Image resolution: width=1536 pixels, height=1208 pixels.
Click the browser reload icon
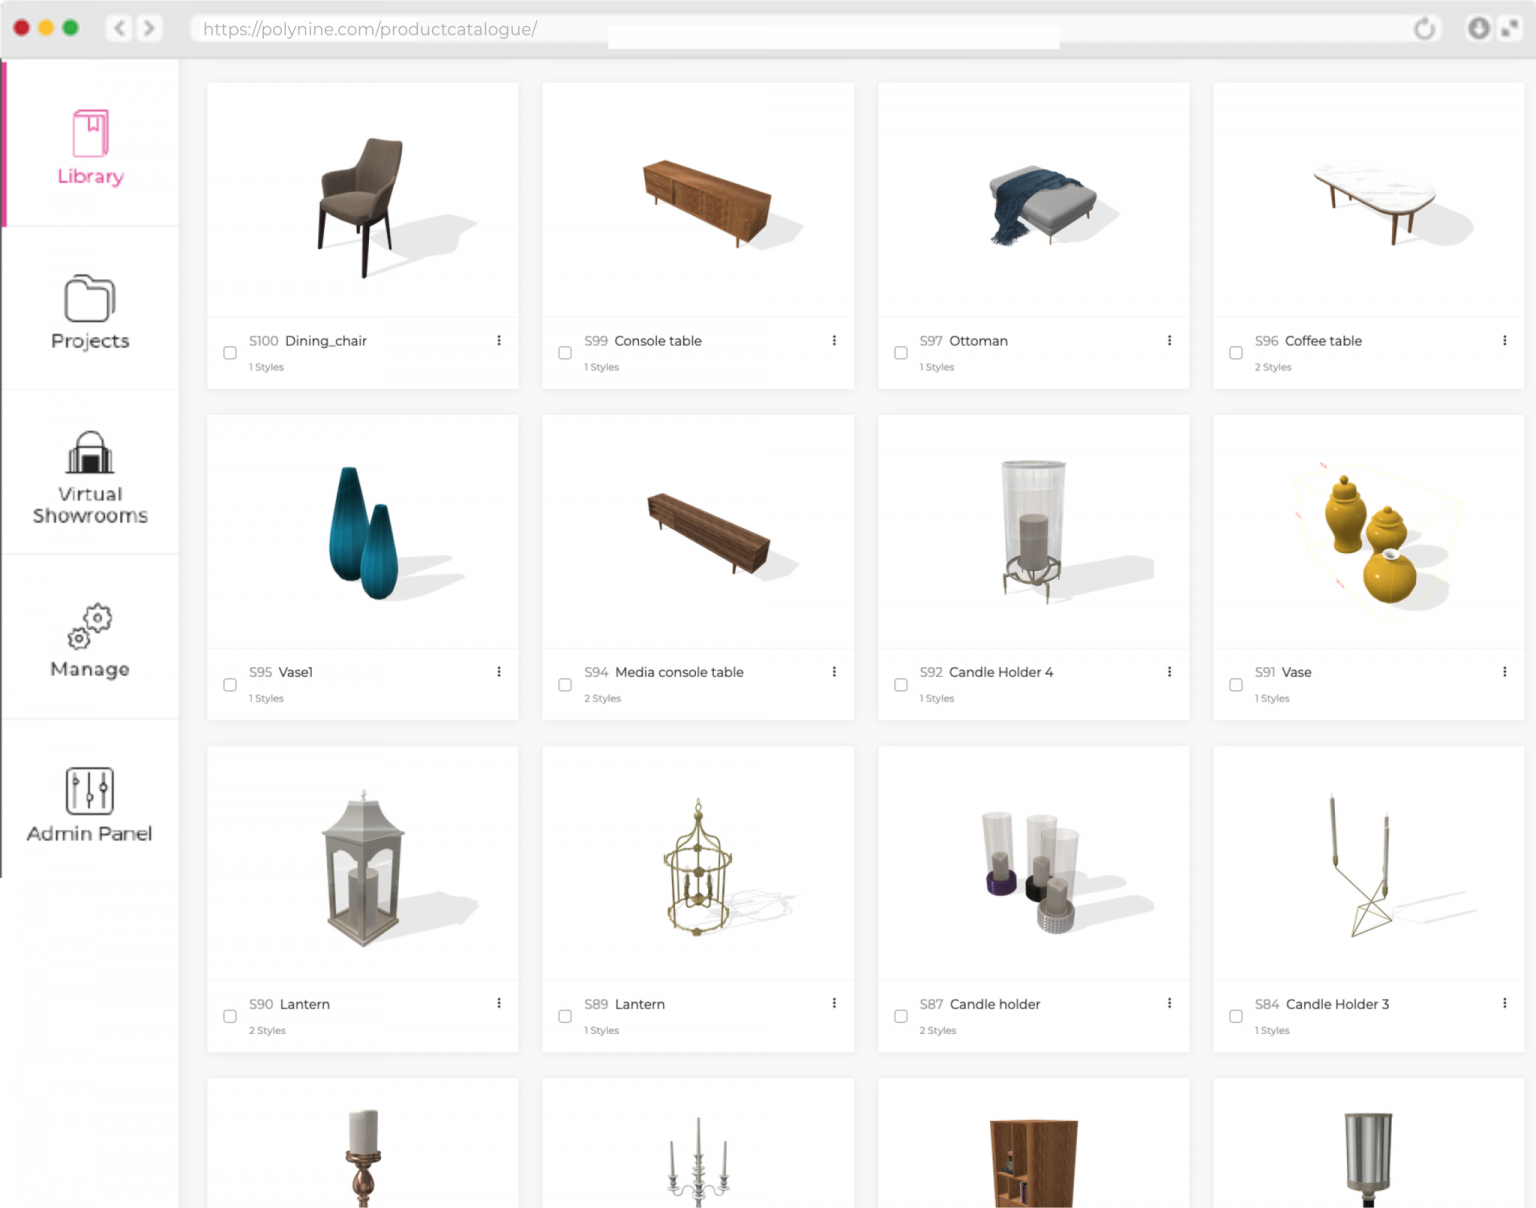pyautogui.click(x=1424, y=29)
